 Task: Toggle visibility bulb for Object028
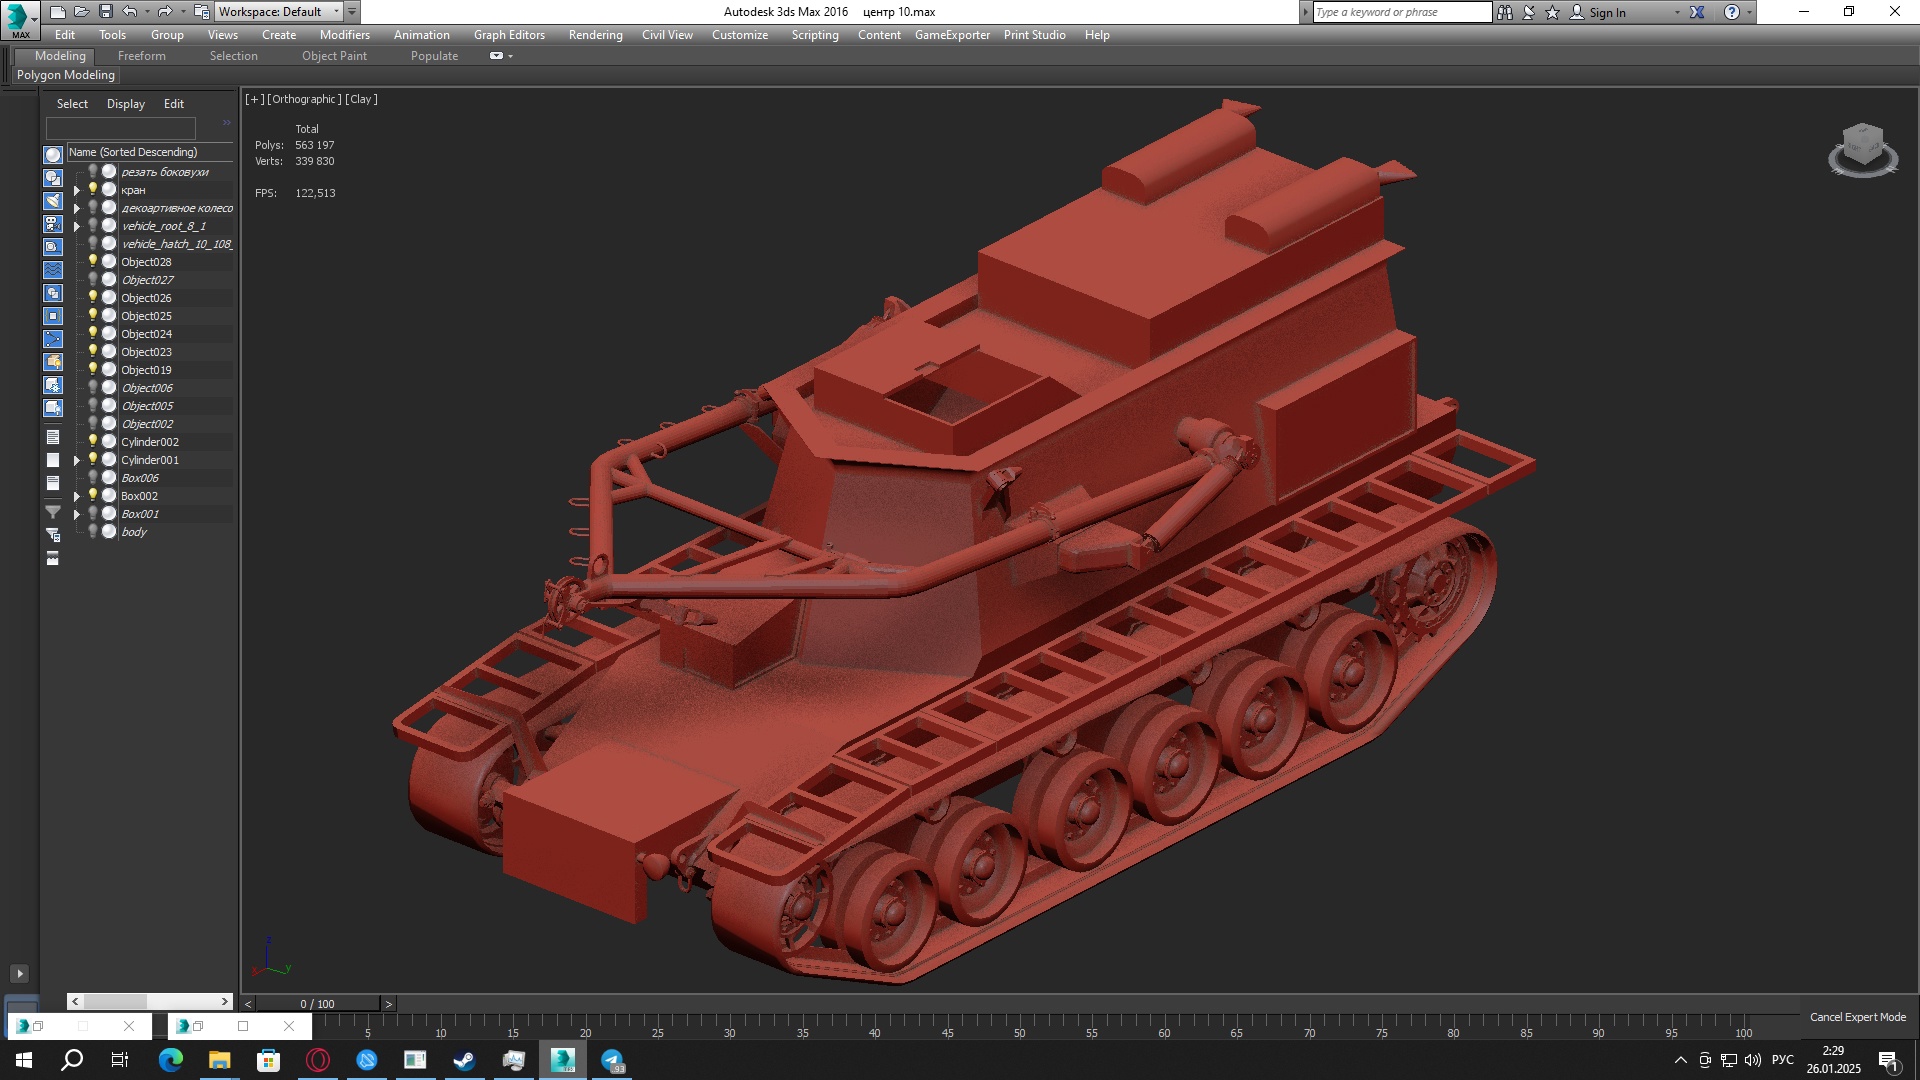[x=93, y=261]
